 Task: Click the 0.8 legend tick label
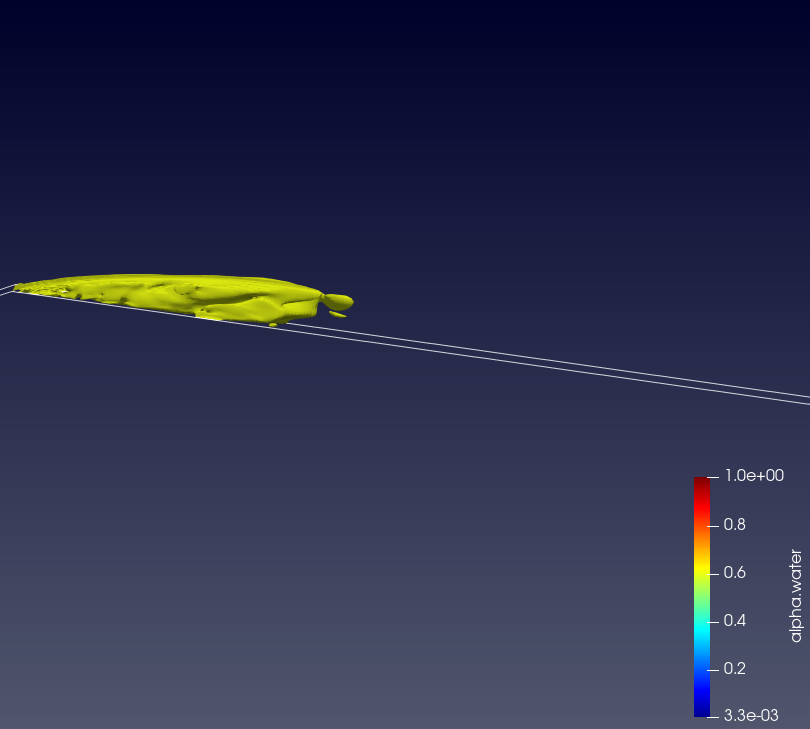[734, 524]
